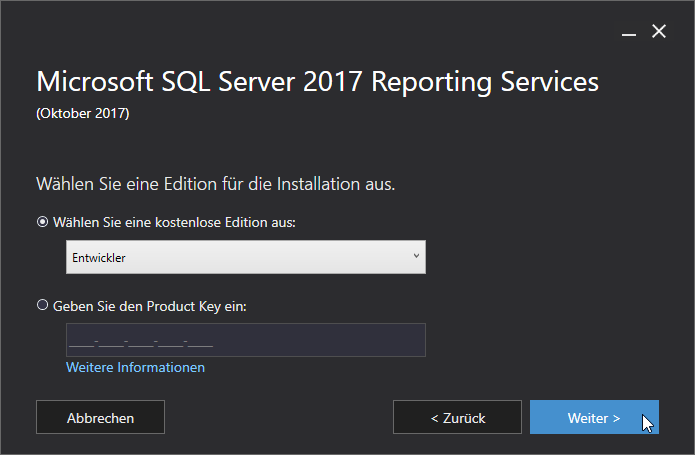Click the last segment of the product key mask
Viewport: 695px width, 455px height.
(201, 343)
